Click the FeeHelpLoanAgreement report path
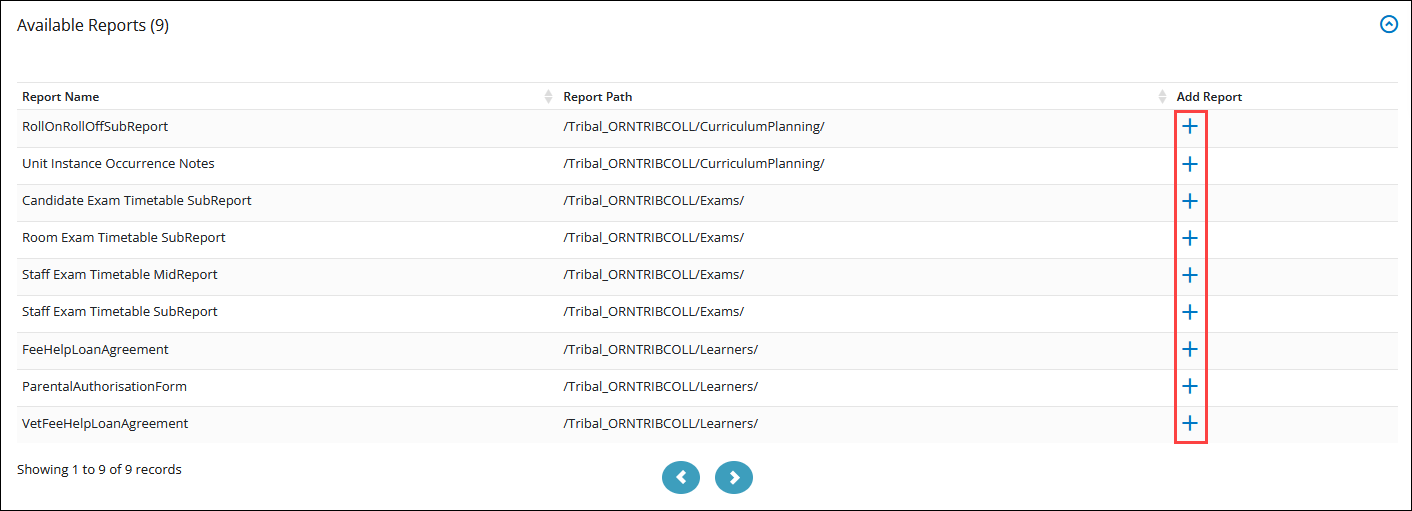The width and height of the screenshot is (1412, 511). [x=660, y=349]
